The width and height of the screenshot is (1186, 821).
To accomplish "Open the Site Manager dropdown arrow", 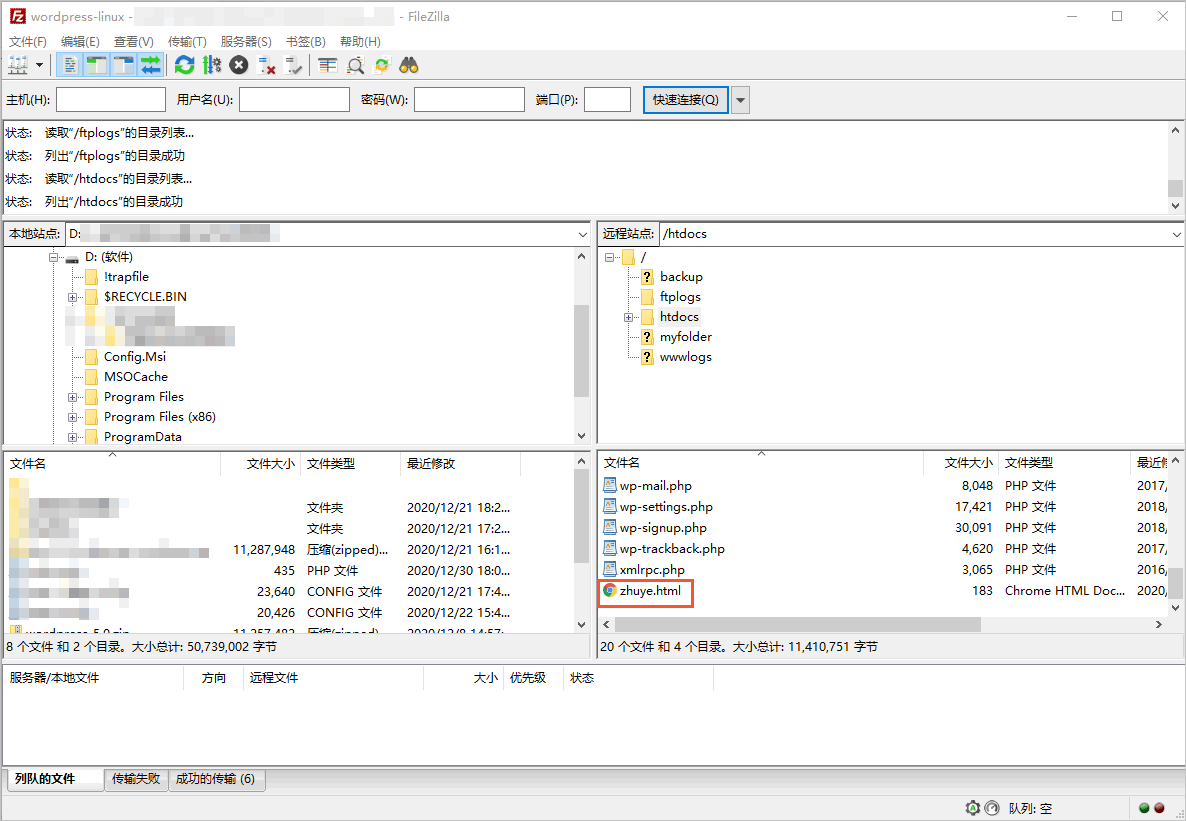I will [x=39, y=66].
